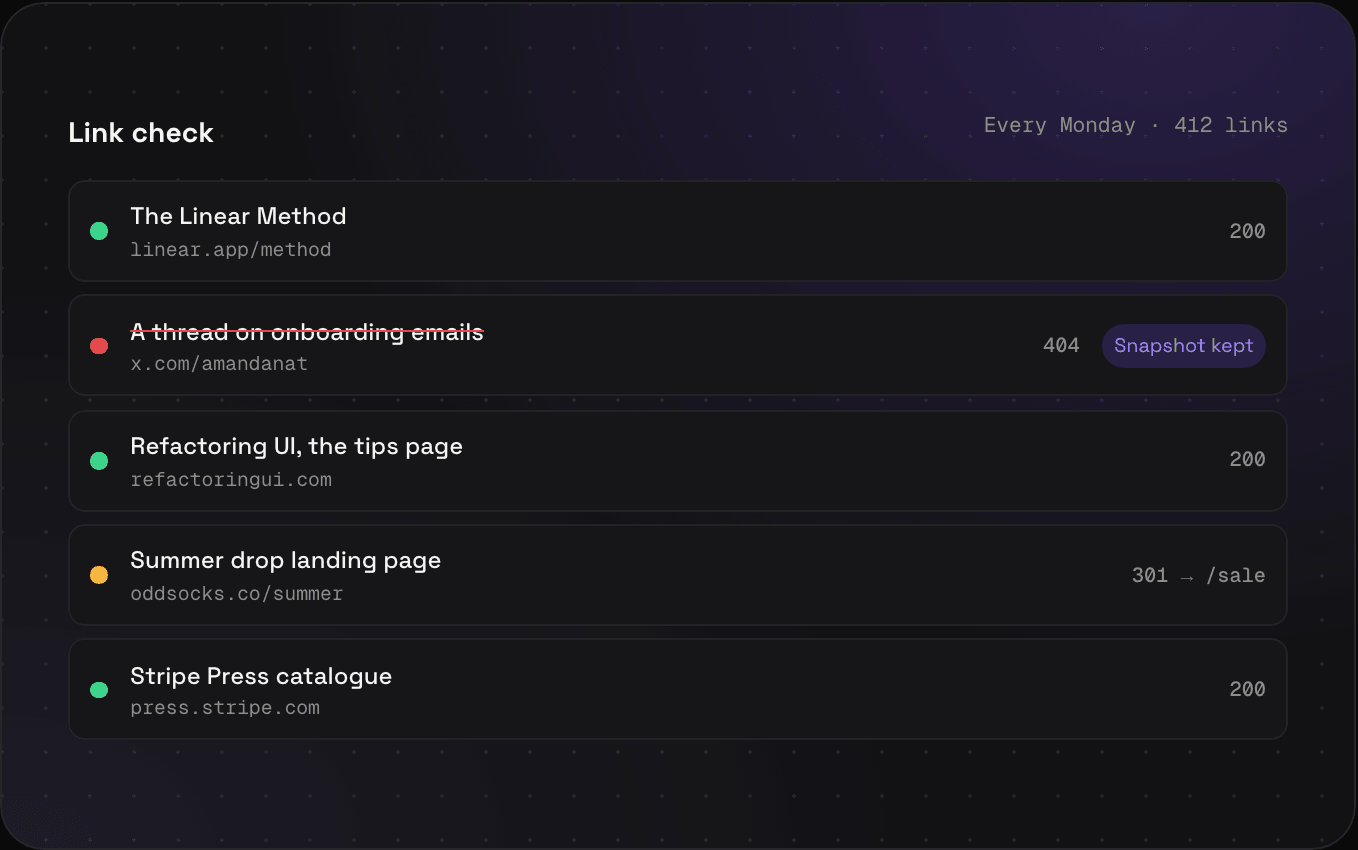The height and width of the screenshot is (850, 1358).
Task: Click the 200 status code for Stripe Press
Action: 1248,690
